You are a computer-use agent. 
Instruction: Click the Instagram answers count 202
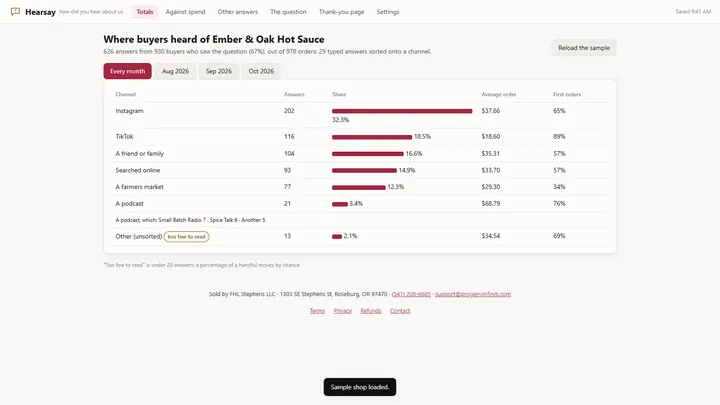(289, 111)
